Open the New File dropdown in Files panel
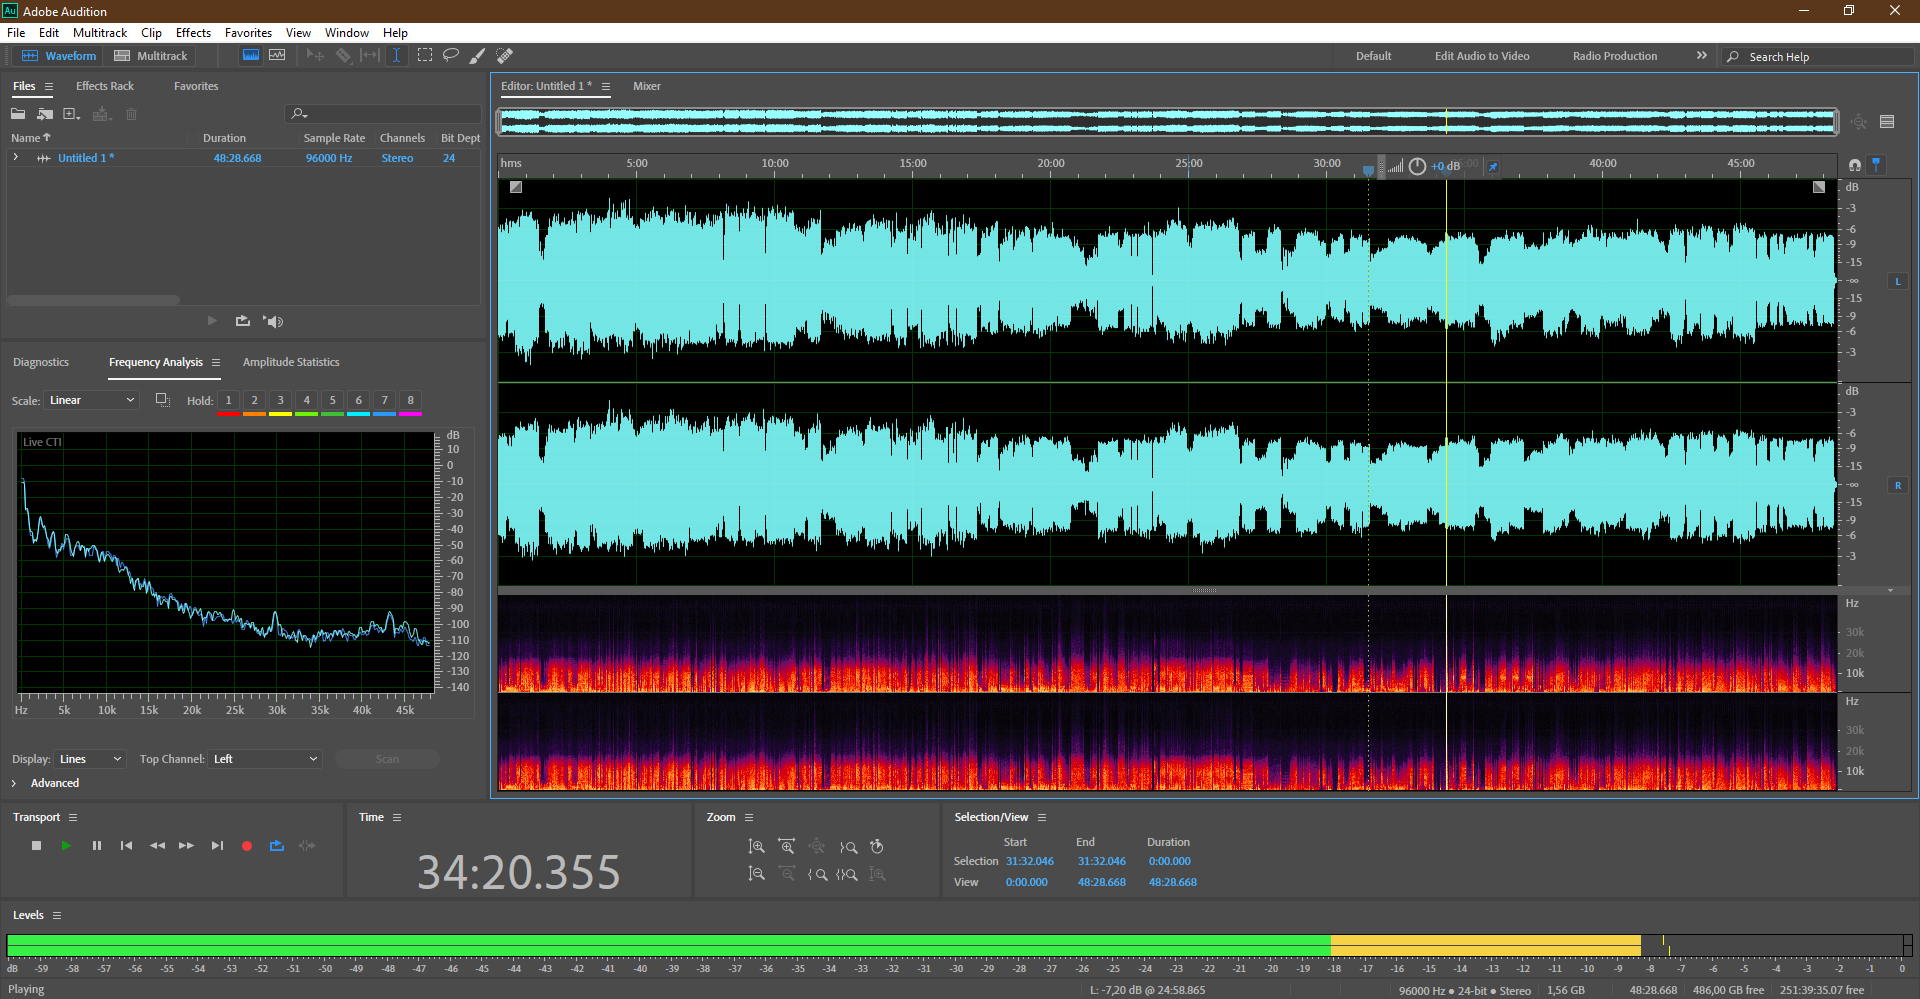 click(72, 114)
